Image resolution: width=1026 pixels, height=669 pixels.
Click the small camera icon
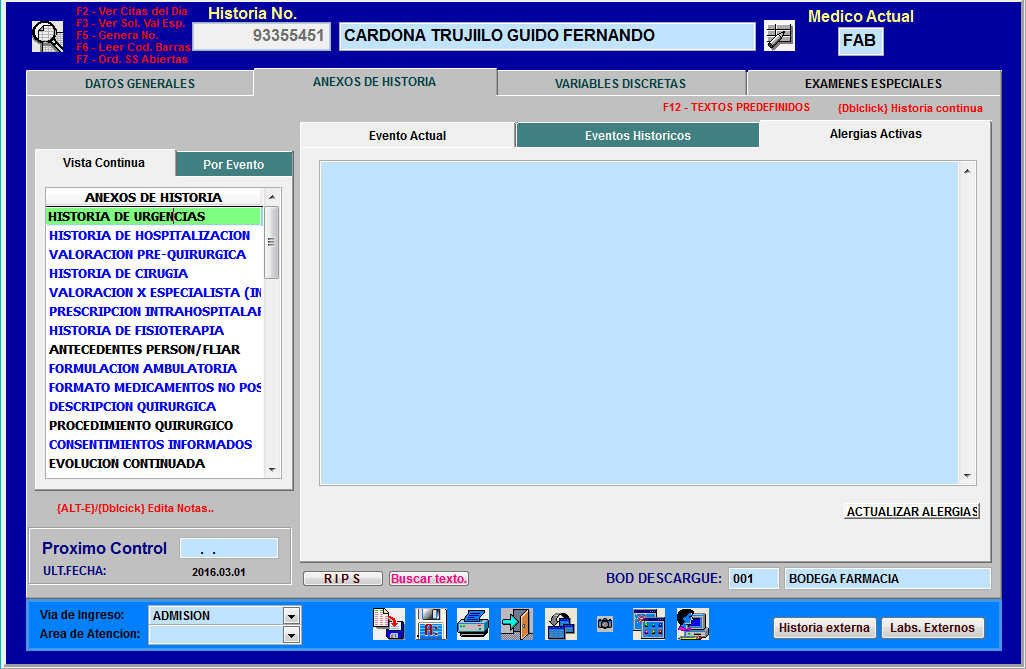(605, 624)
